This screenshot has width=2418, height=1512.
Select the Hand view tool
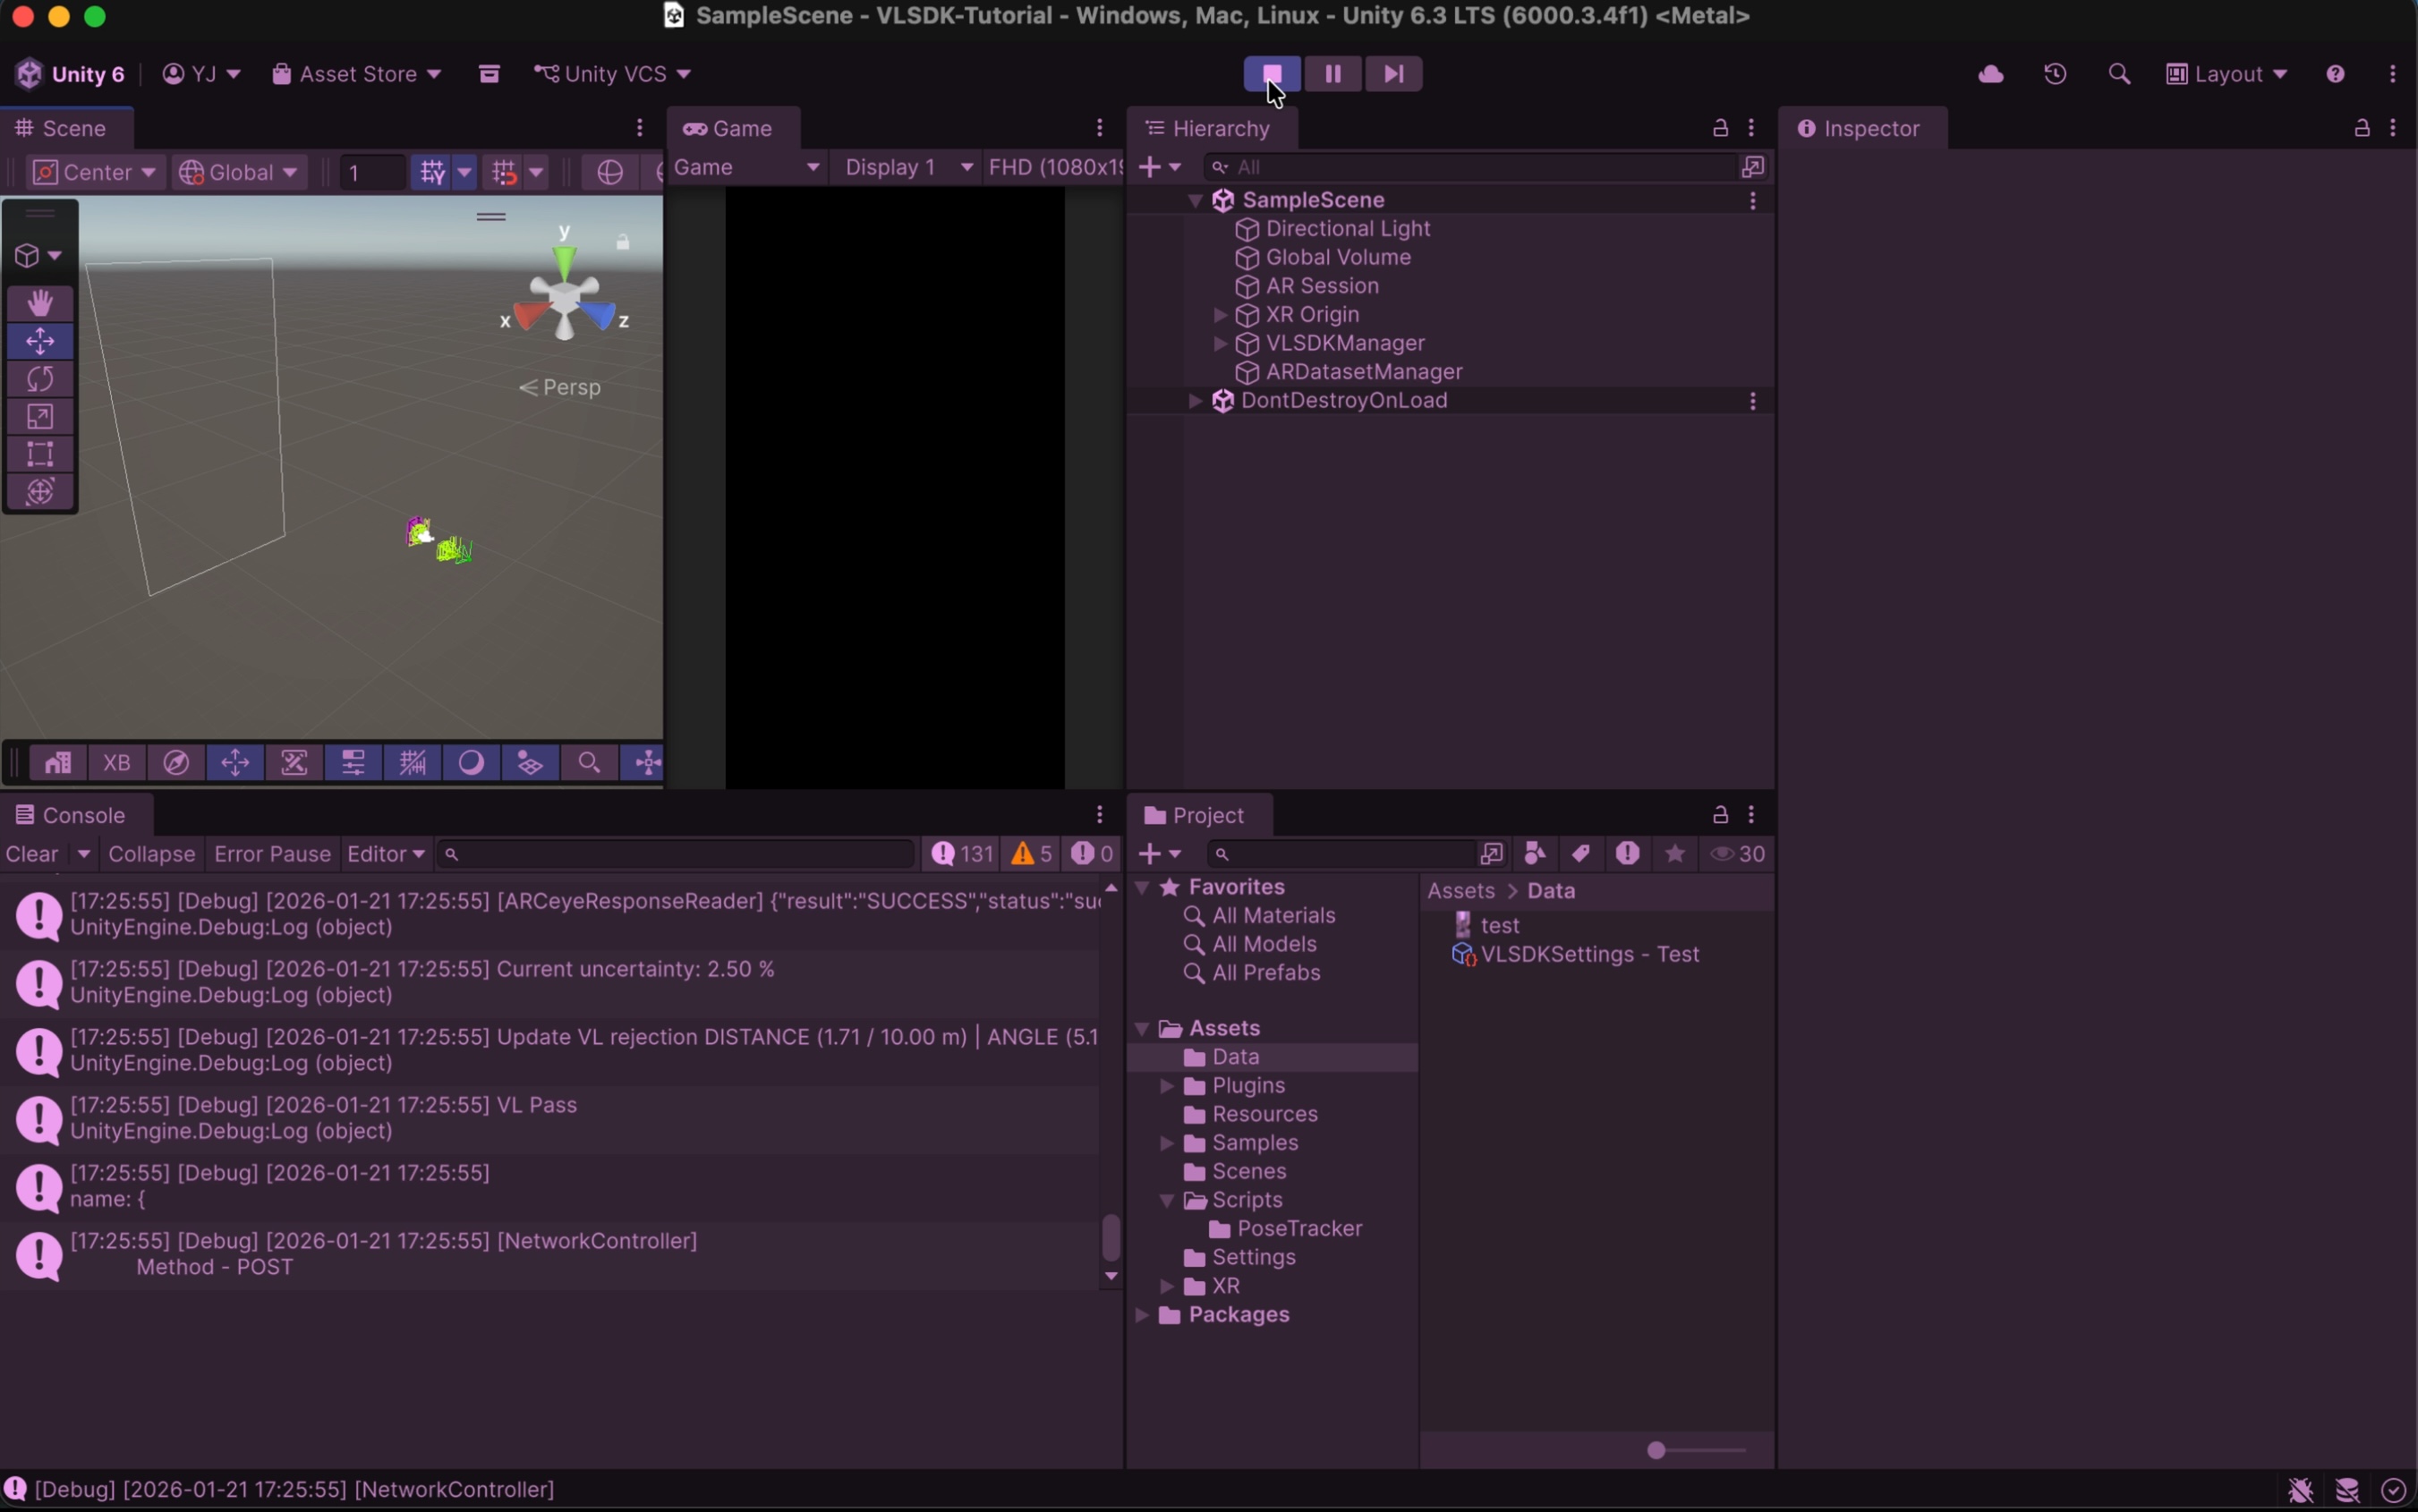pyautogui.click(x=40, y=302)
